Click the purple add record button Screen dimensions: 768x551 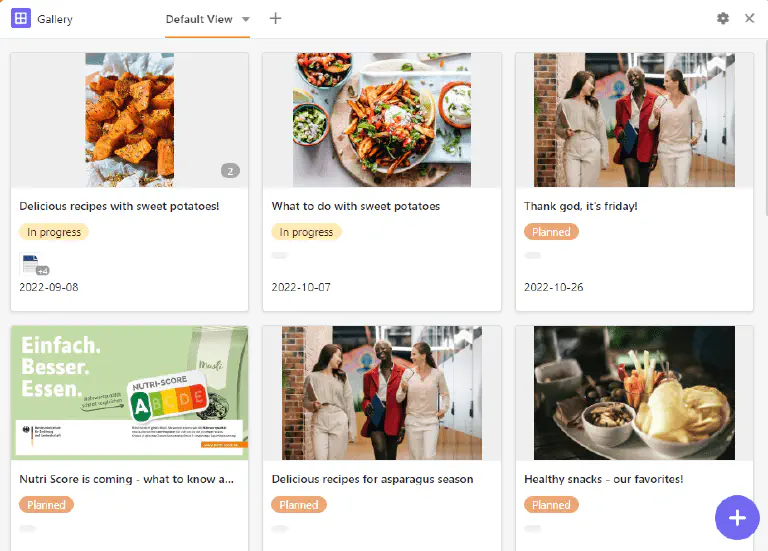point(737,517)
